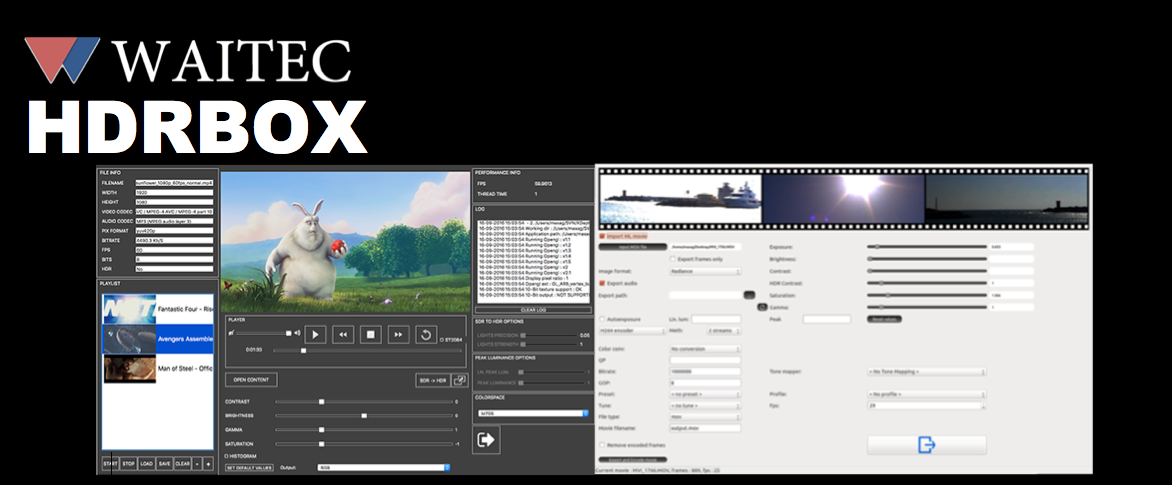Viewport: 1172px width, 485px height.
Task: Click the CLEAR LOG button
Action: point(533,309)
